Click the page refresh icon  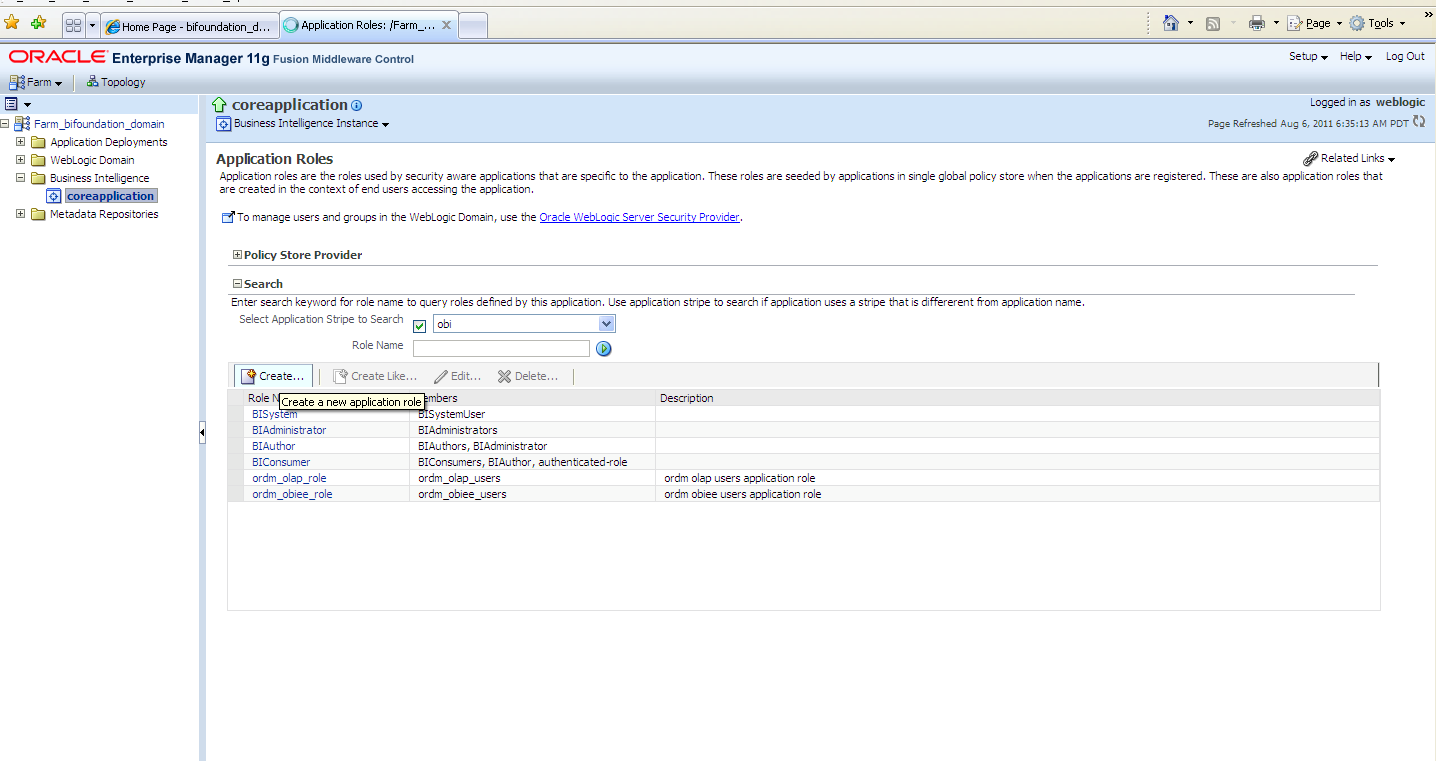pos(1419,122)
